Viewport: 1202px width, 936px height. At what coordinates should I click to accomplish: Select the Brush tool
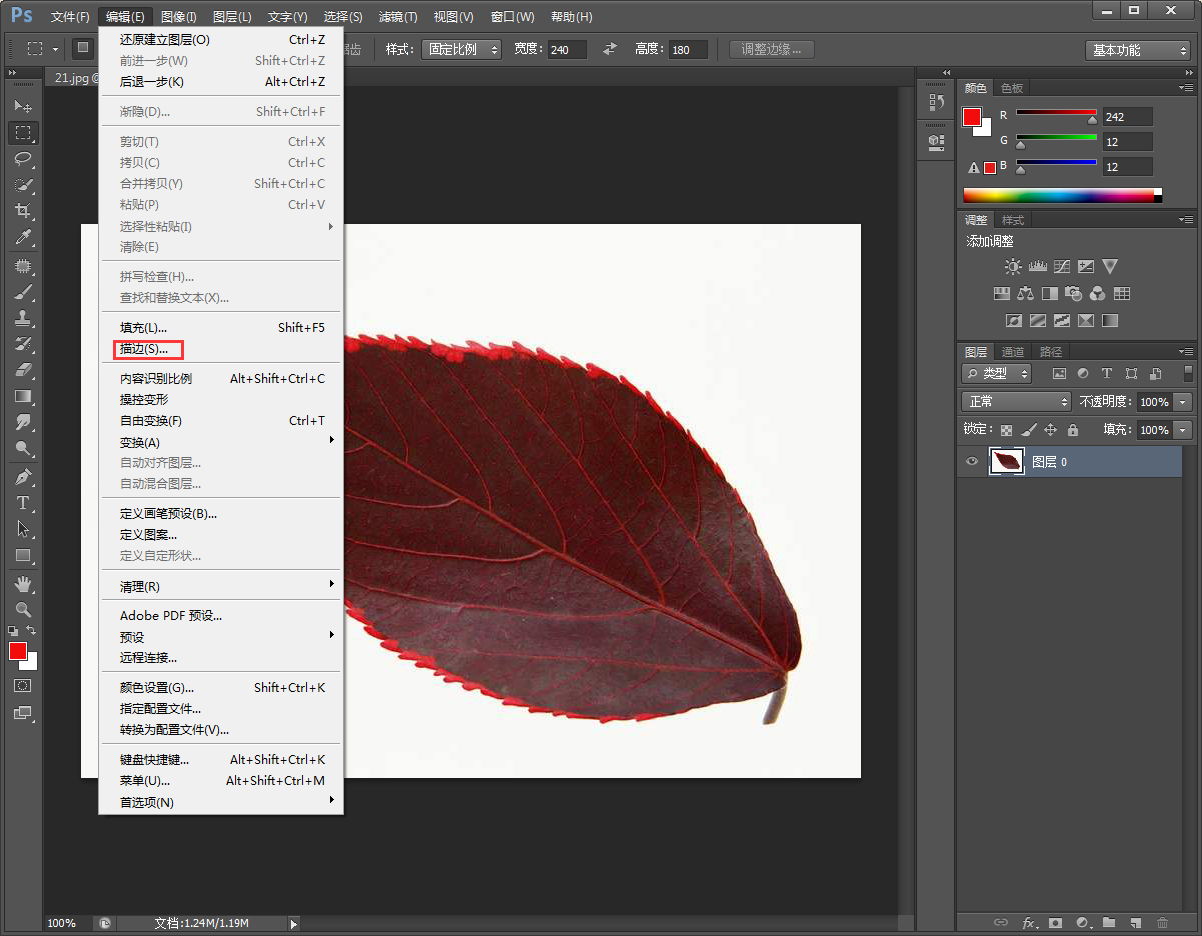[24, 292]
